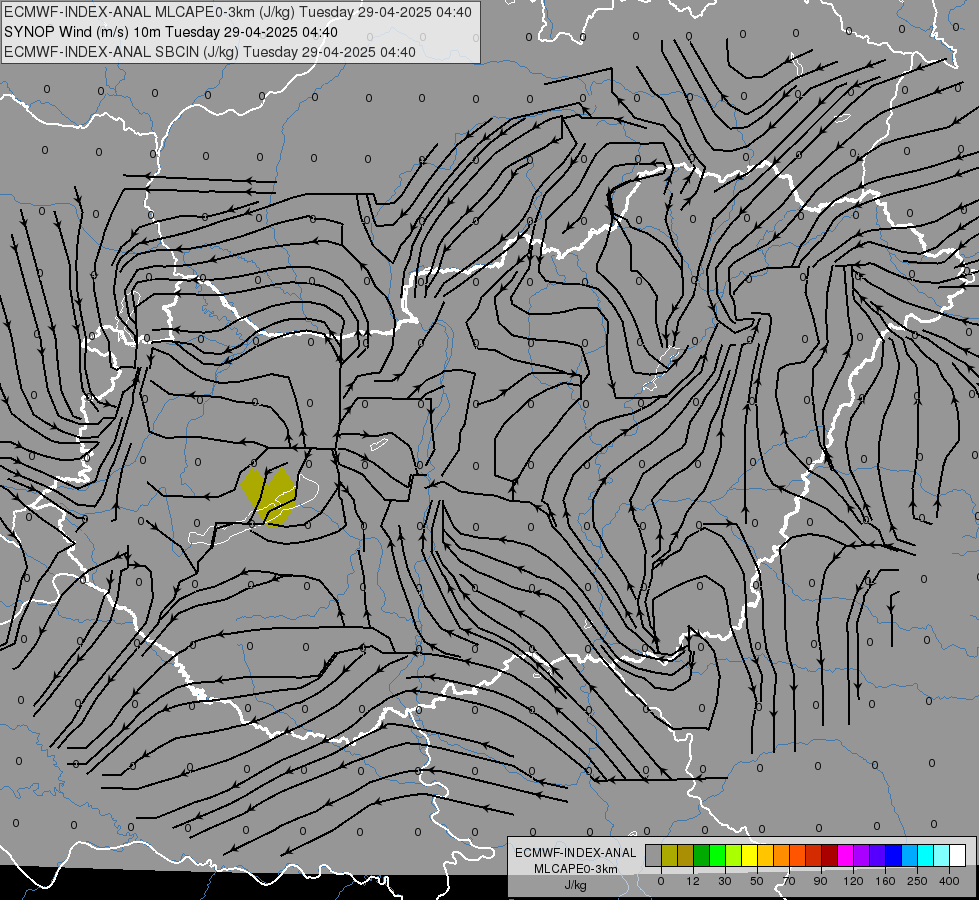The width and height of the screenshot is (979, 900).
Task: Click the legend value 400
Action: pos(949,881)
